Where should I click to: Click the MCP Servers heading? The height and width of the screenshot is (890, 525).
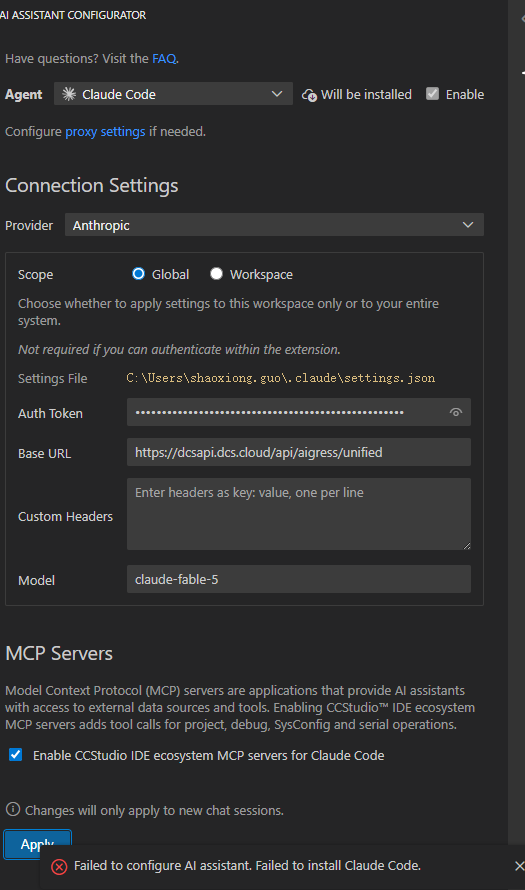click(x=59, y=653)
